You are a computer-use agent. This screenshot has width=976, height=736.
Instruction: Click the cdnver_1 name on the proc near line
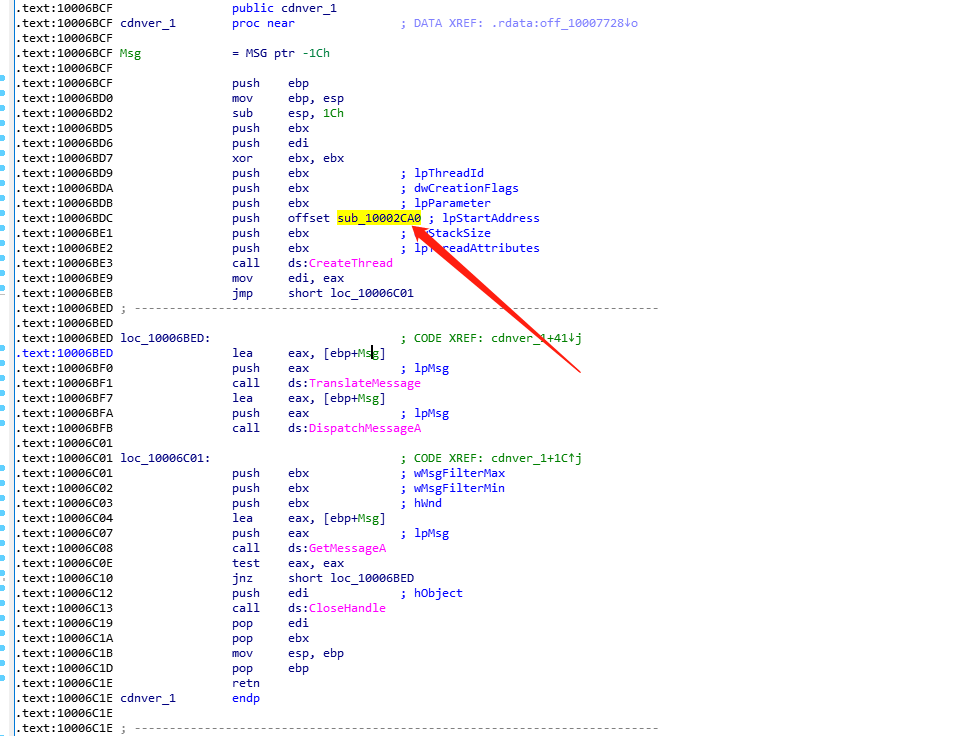click(x=147, y=23)
